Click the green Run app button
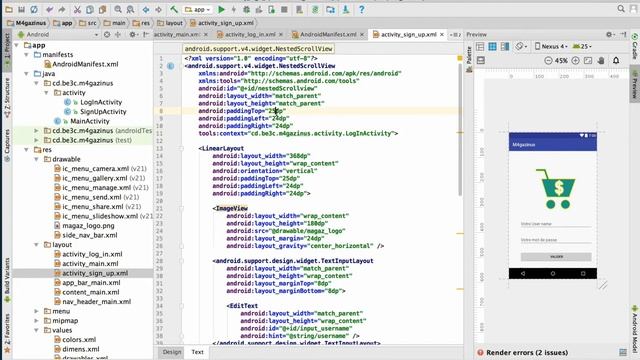640x360 pixels. pyautogui.click(x=221, y=9)
